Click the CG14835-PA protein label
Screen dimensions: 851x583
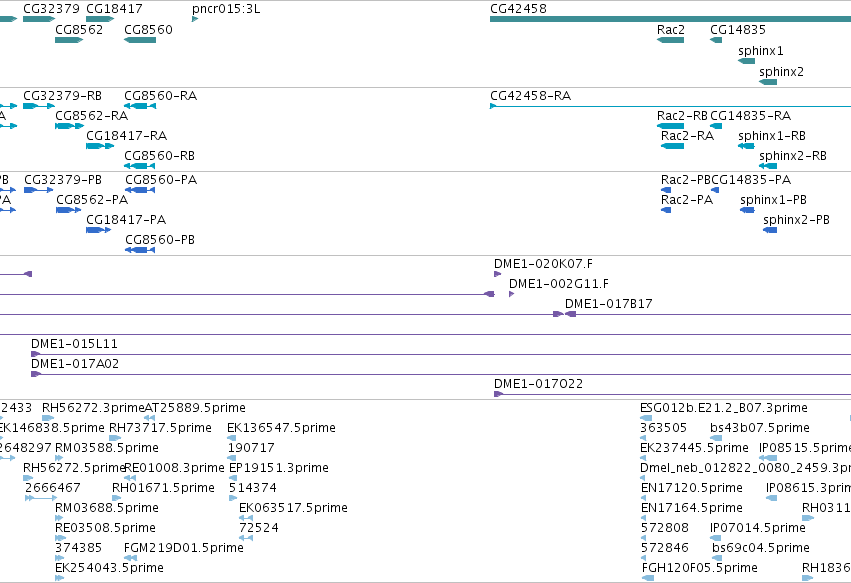pos(751,180)
